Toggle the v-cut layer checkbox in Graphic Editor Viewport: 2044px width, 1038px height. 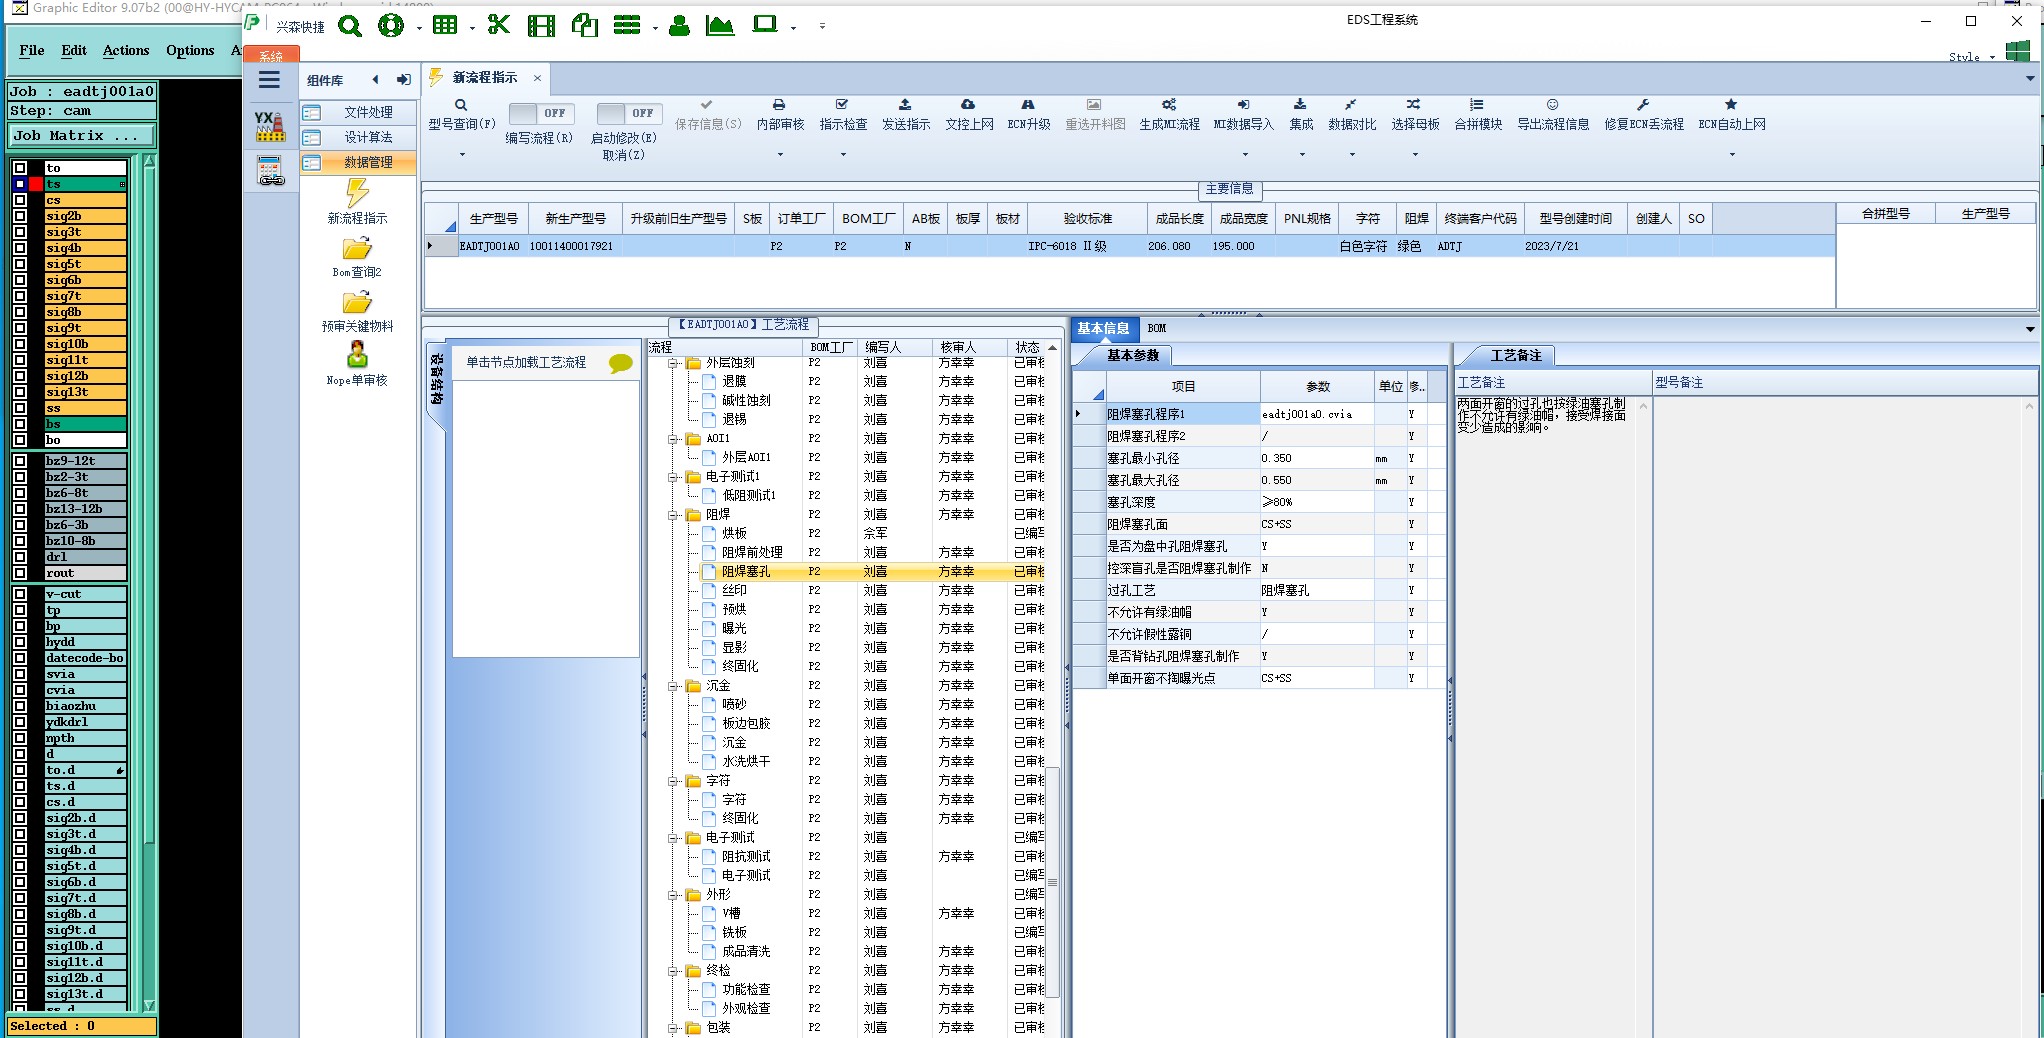pyautogui.click(x=20, y=594)
